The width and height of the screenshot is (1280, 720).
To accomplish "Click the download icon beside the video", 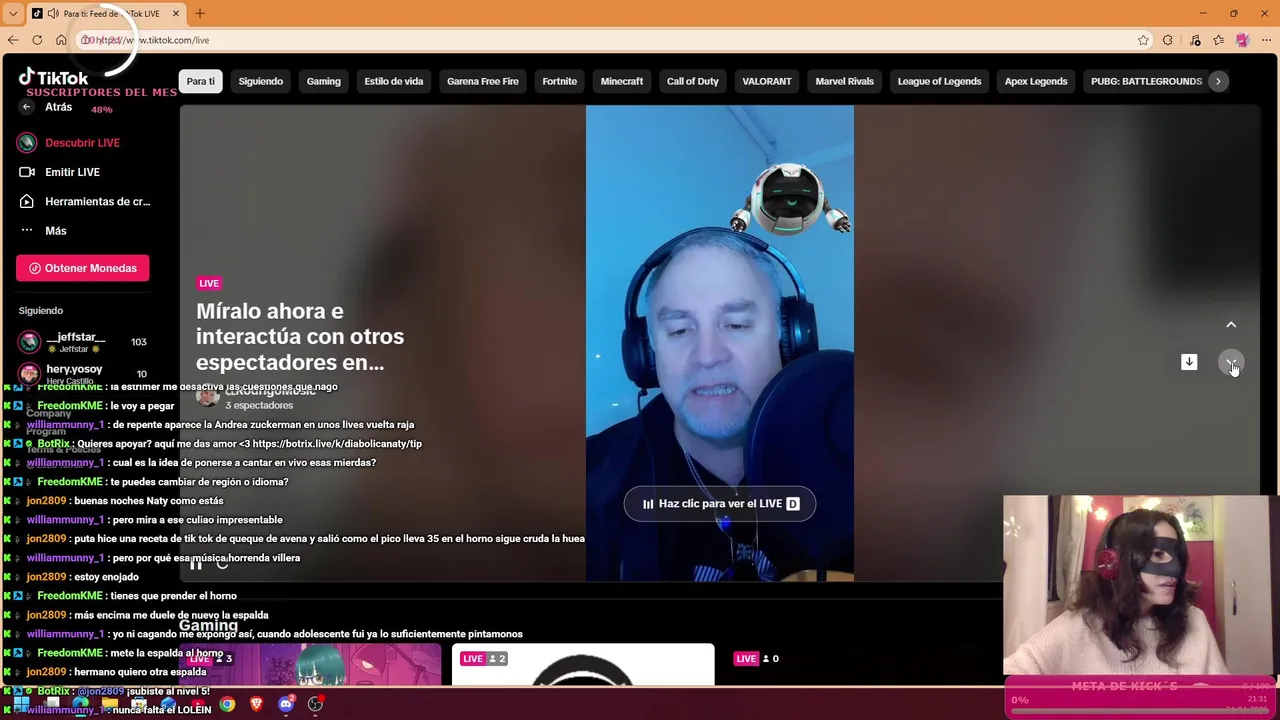I will coord(1189,362).
